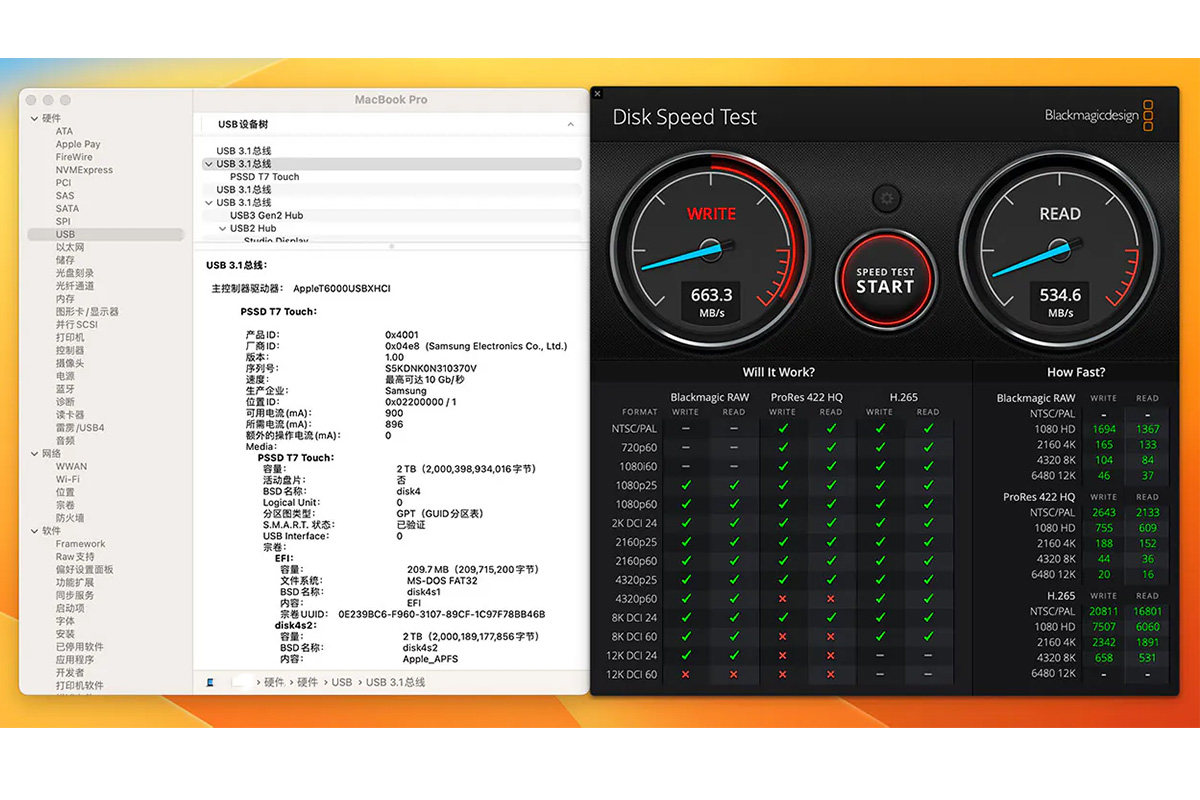Click the 720p60 format row label

(641, 447)
